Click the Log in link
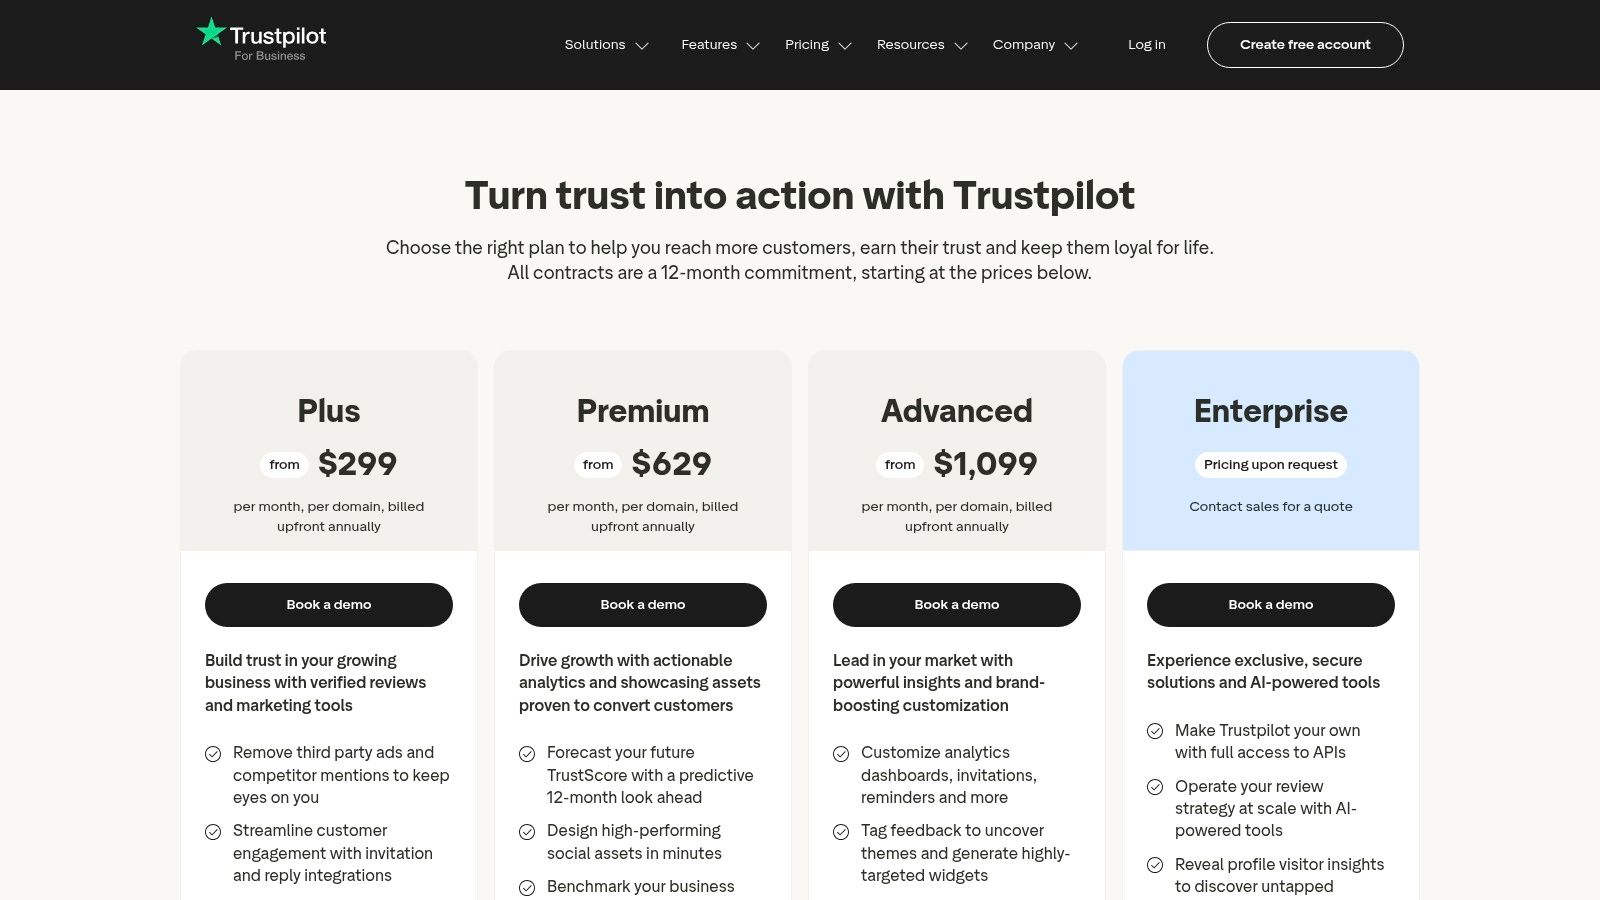1600x900 pixels. pyautogui.click(x=1146, y=45)
